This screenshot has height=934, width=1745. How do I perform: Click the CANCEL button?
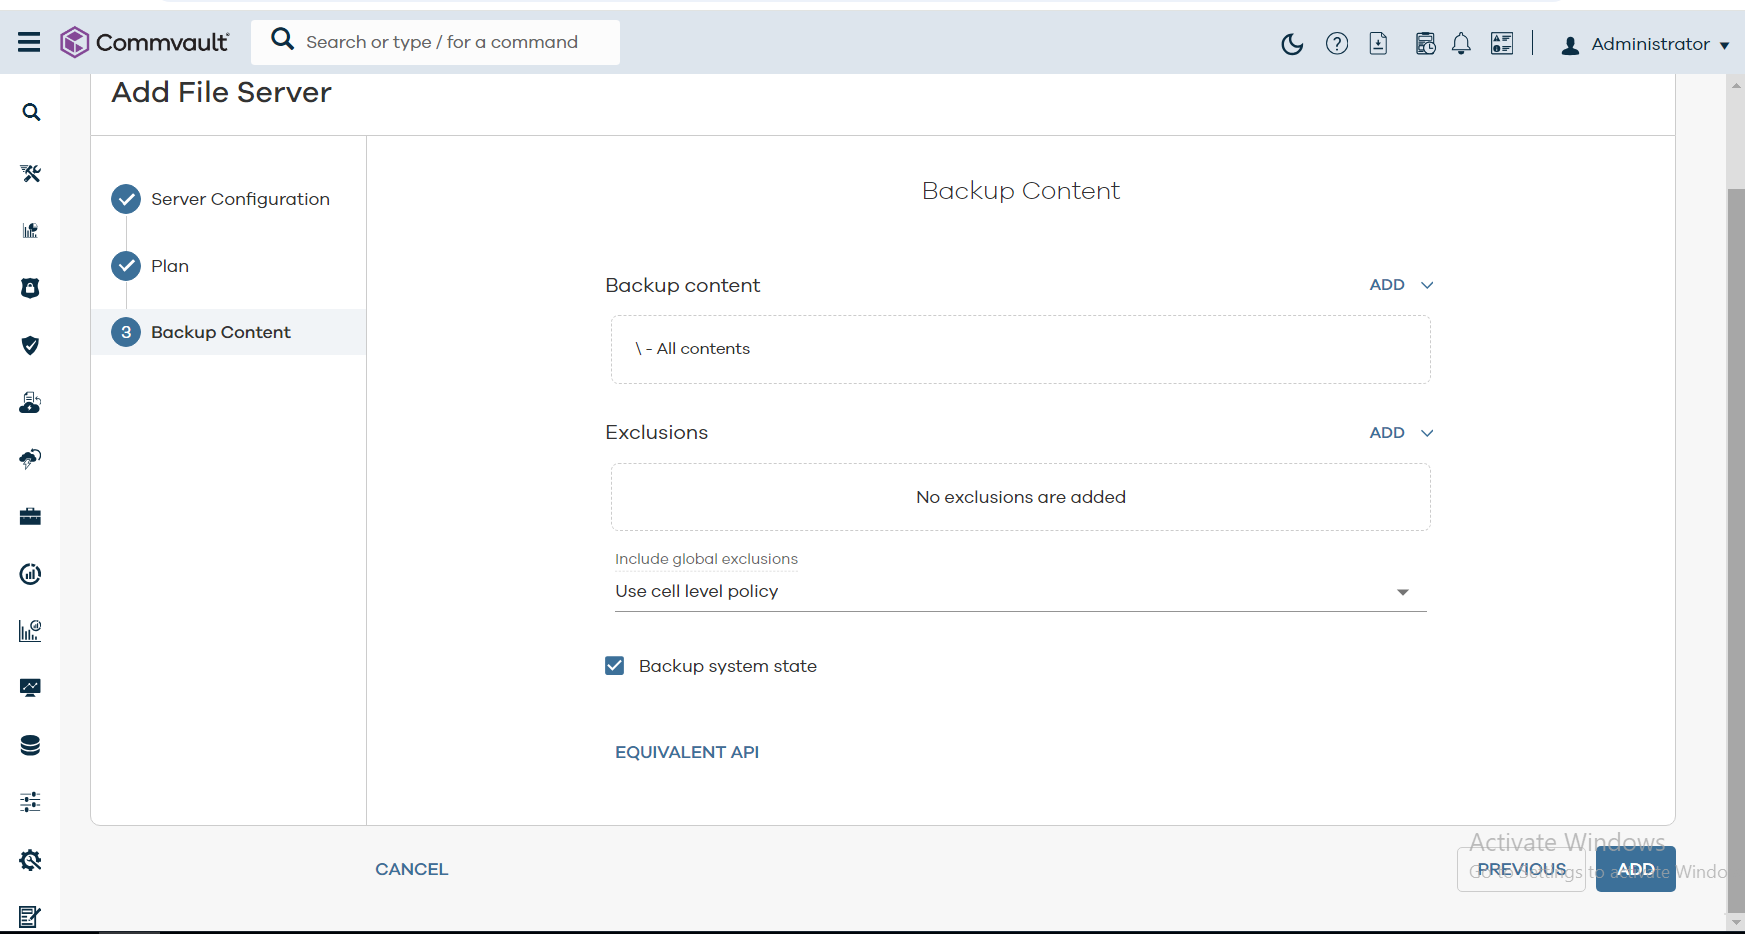point(411,869)
